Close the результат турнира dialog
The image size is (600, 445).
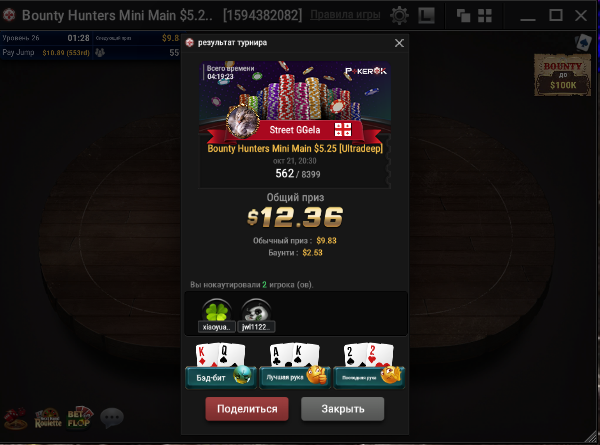(399, 43)
